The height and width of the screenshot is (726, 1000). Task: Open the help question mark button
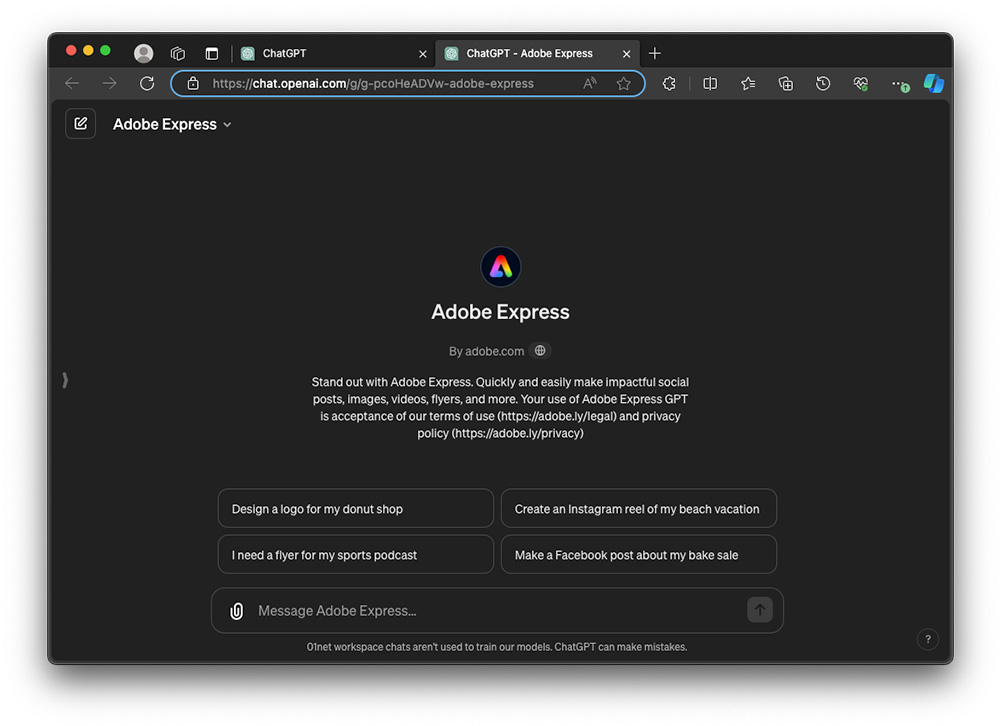coord(927,639)
